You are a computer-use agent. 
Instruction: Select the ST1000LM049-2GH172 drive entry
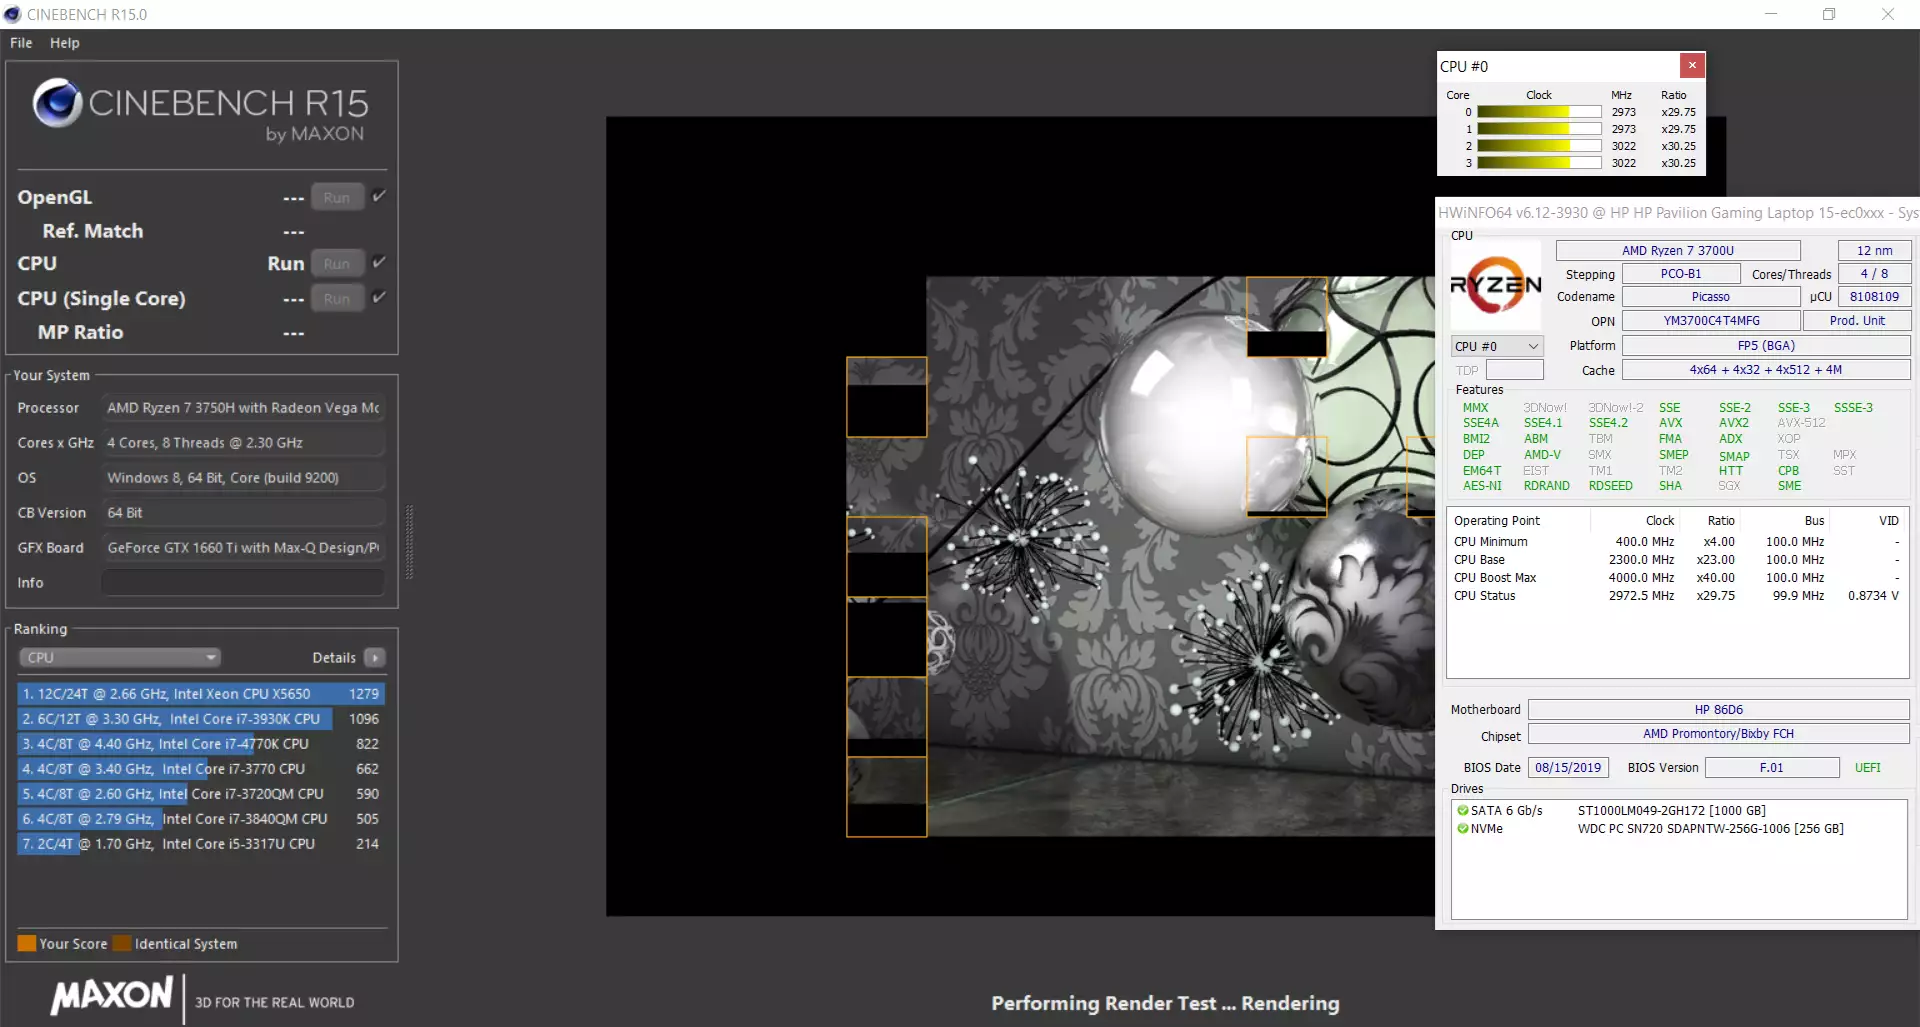(1672, 811)
